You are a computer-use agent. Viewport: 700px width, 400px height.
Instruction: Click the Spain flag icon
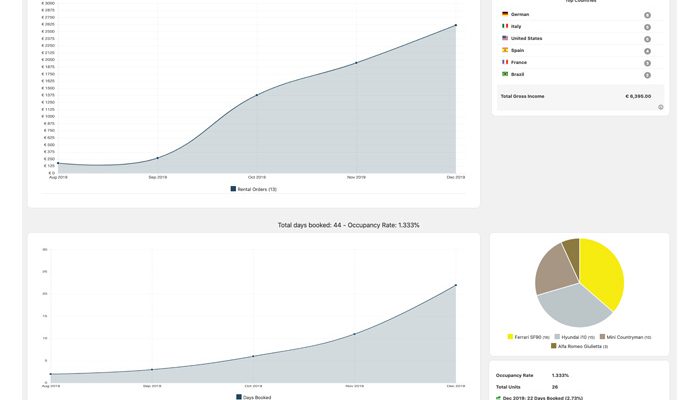point(505,50)
